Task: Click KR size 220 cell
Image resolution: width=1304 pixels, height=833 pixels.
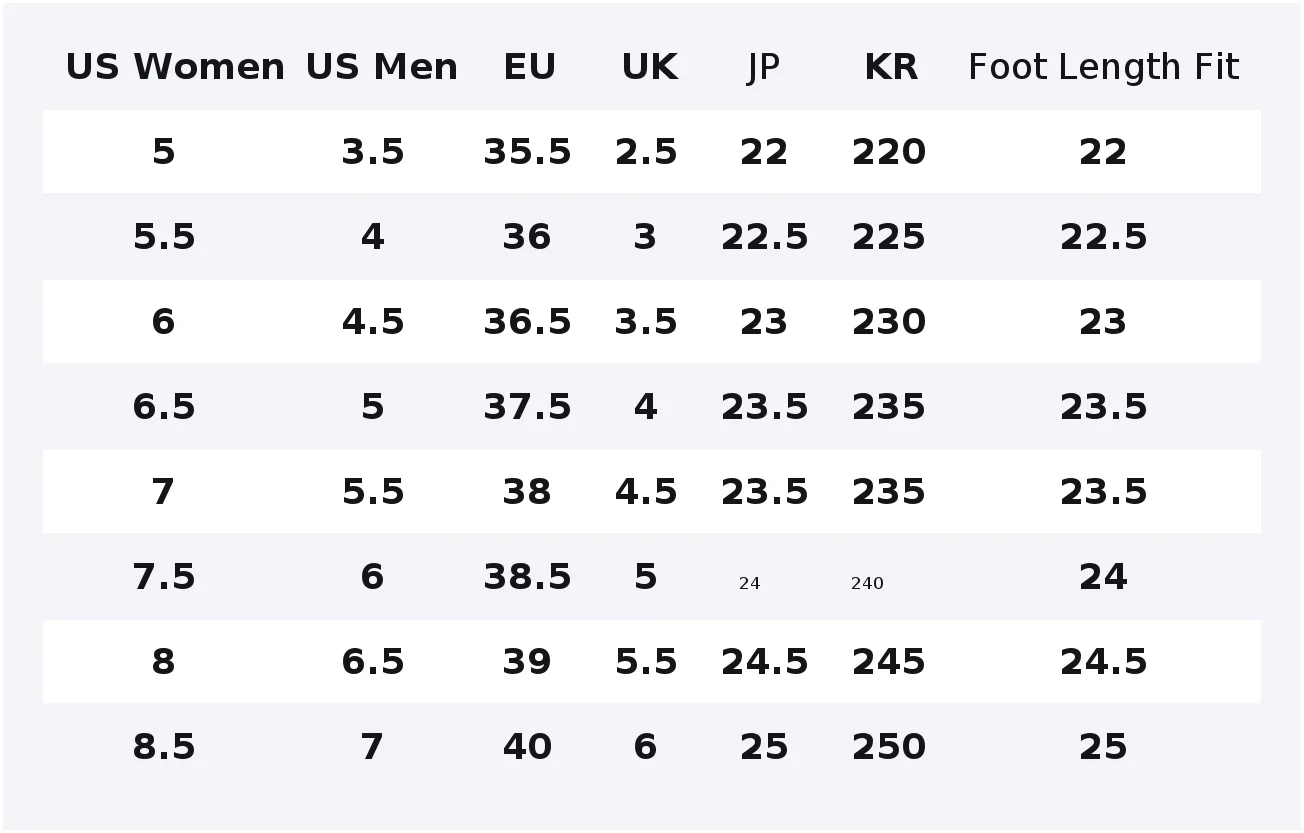Action: click(889, 152)
